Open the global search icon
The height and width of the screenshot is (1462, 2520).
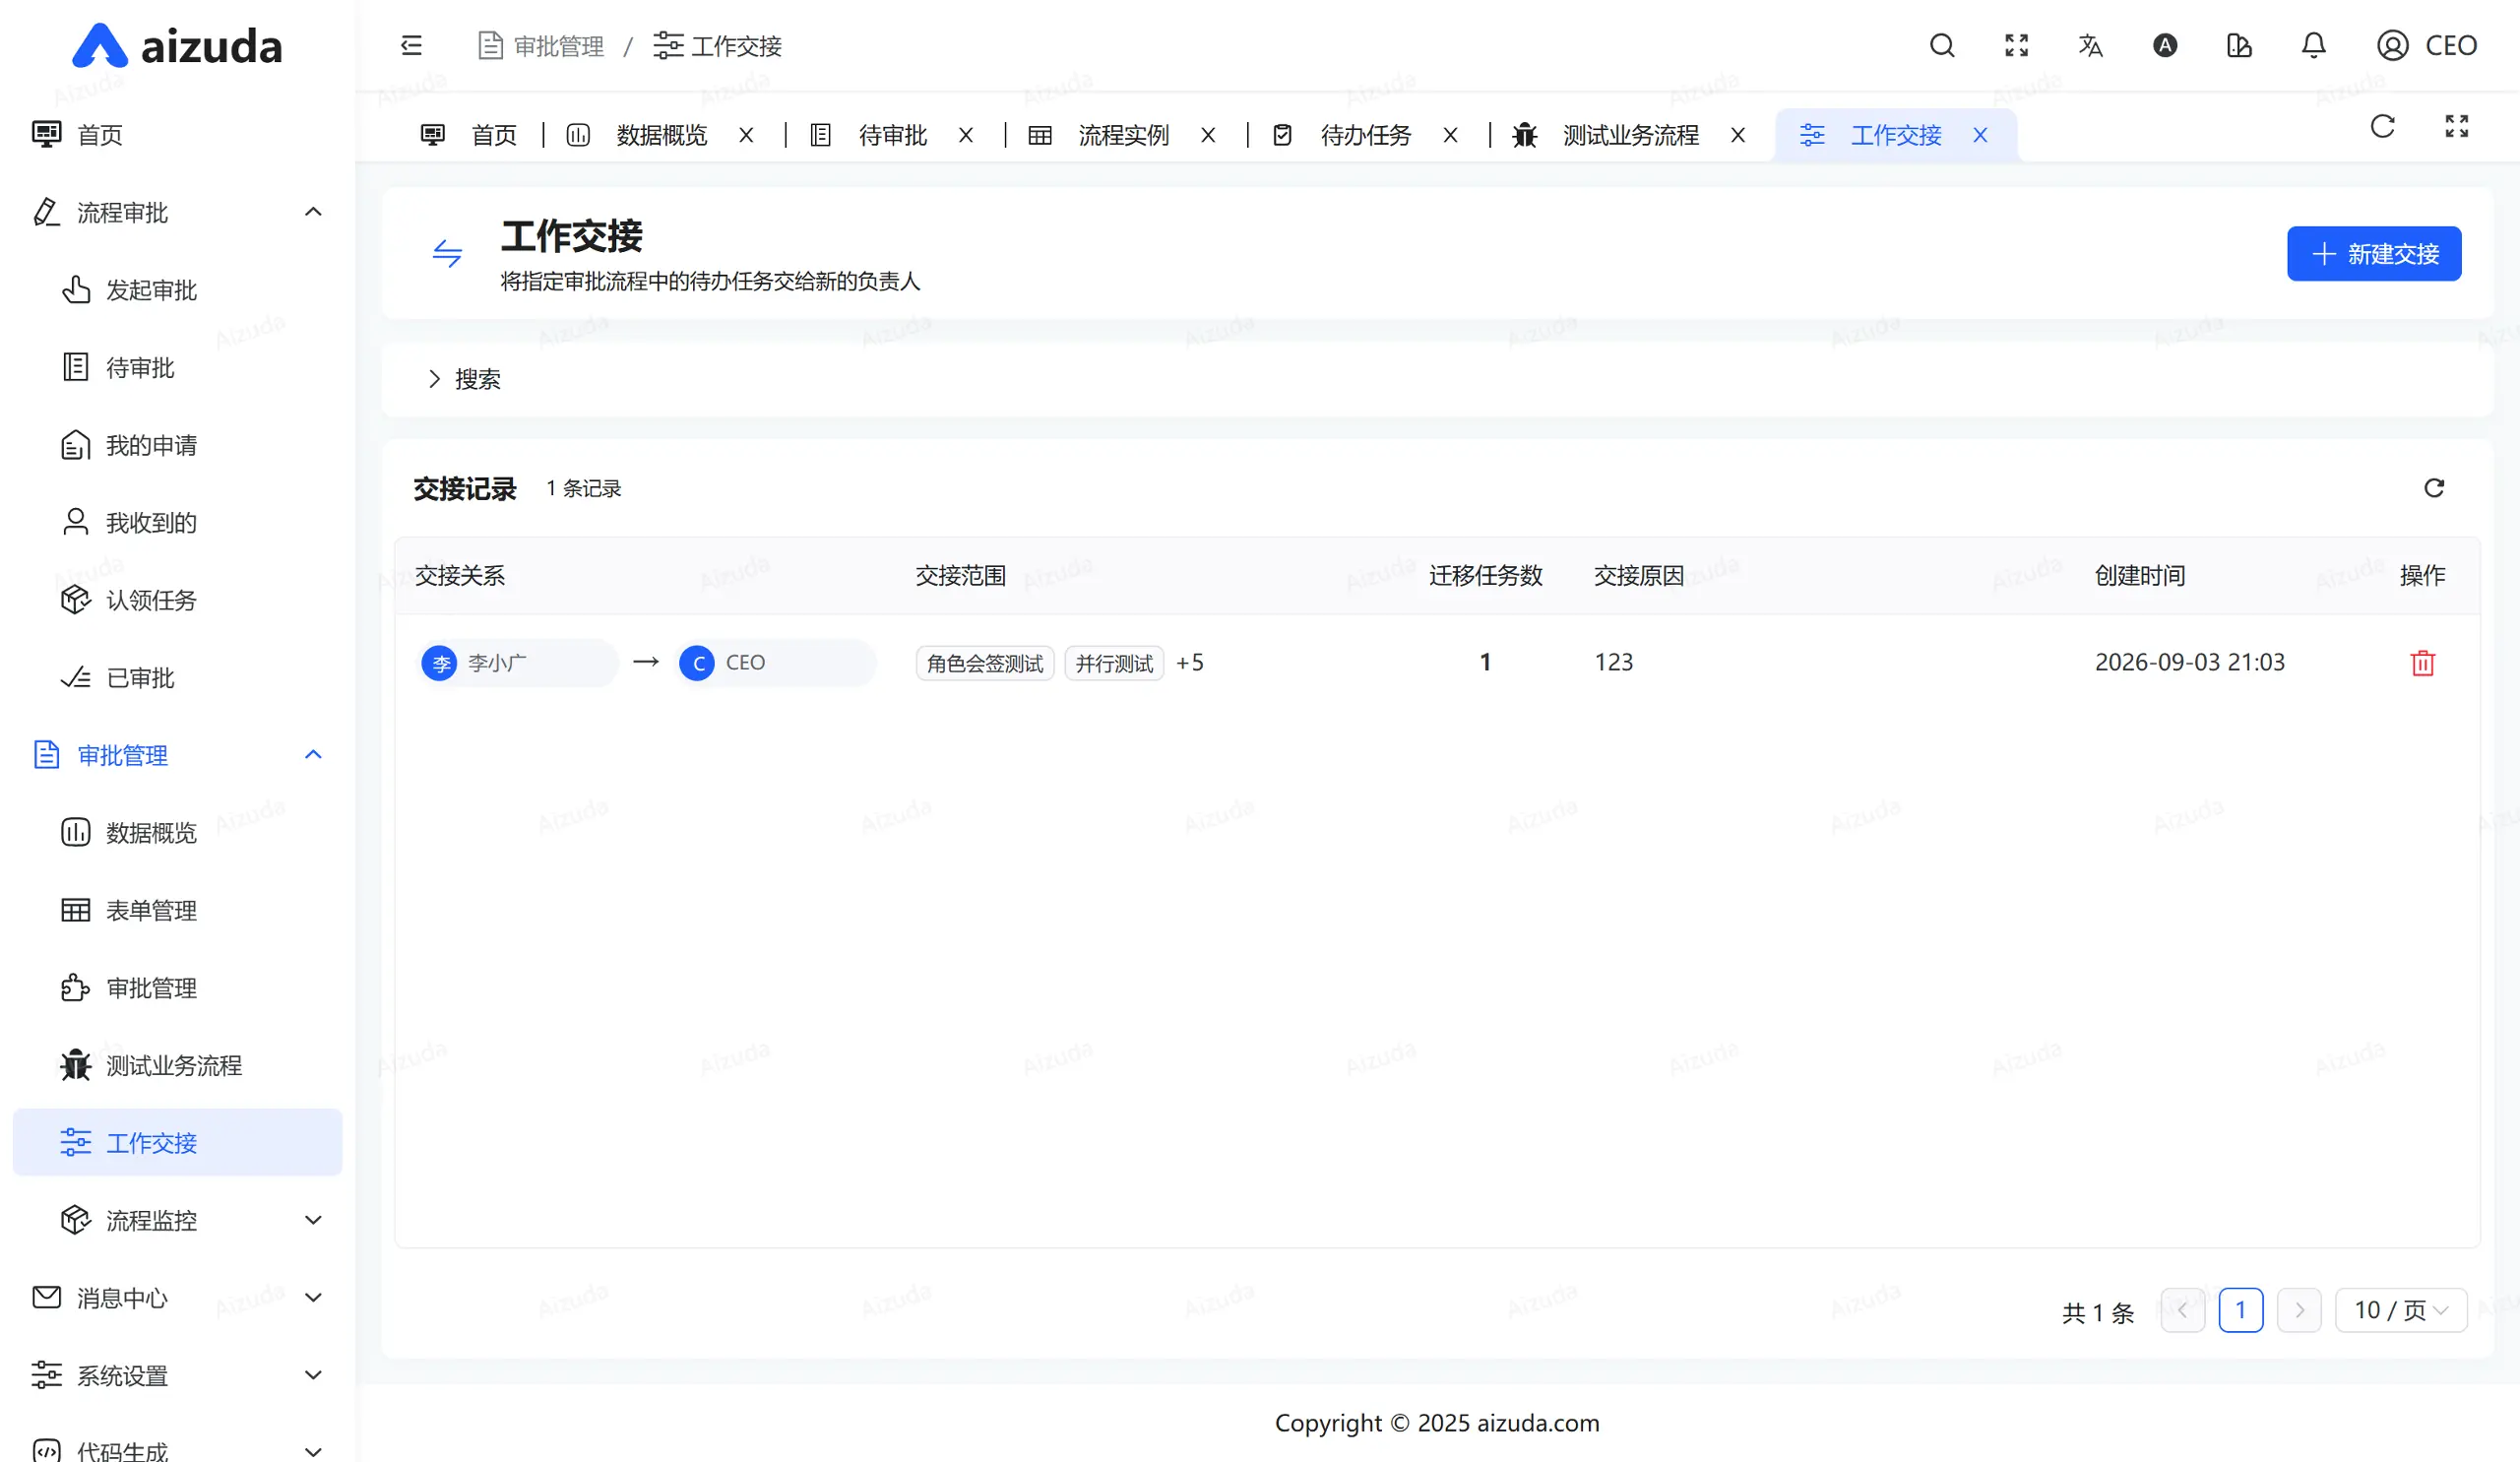tap(1942, 46)
